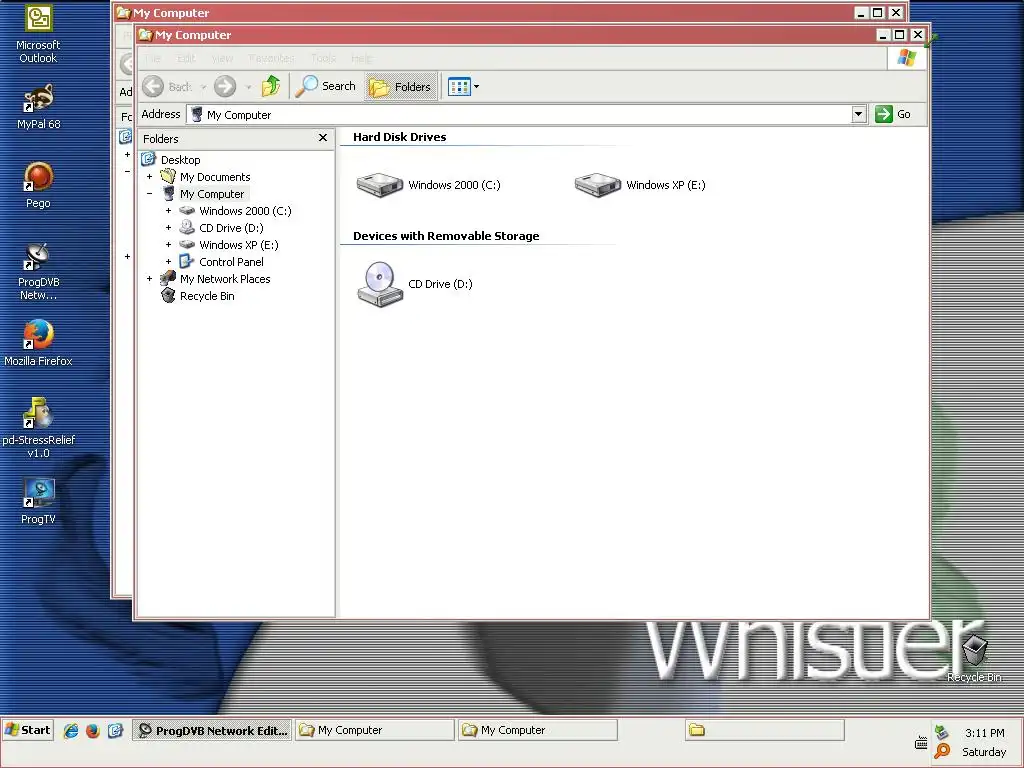Switch to second My Computer taskbar button
The image size is (1024, 768).
click(x=537, y=730)
